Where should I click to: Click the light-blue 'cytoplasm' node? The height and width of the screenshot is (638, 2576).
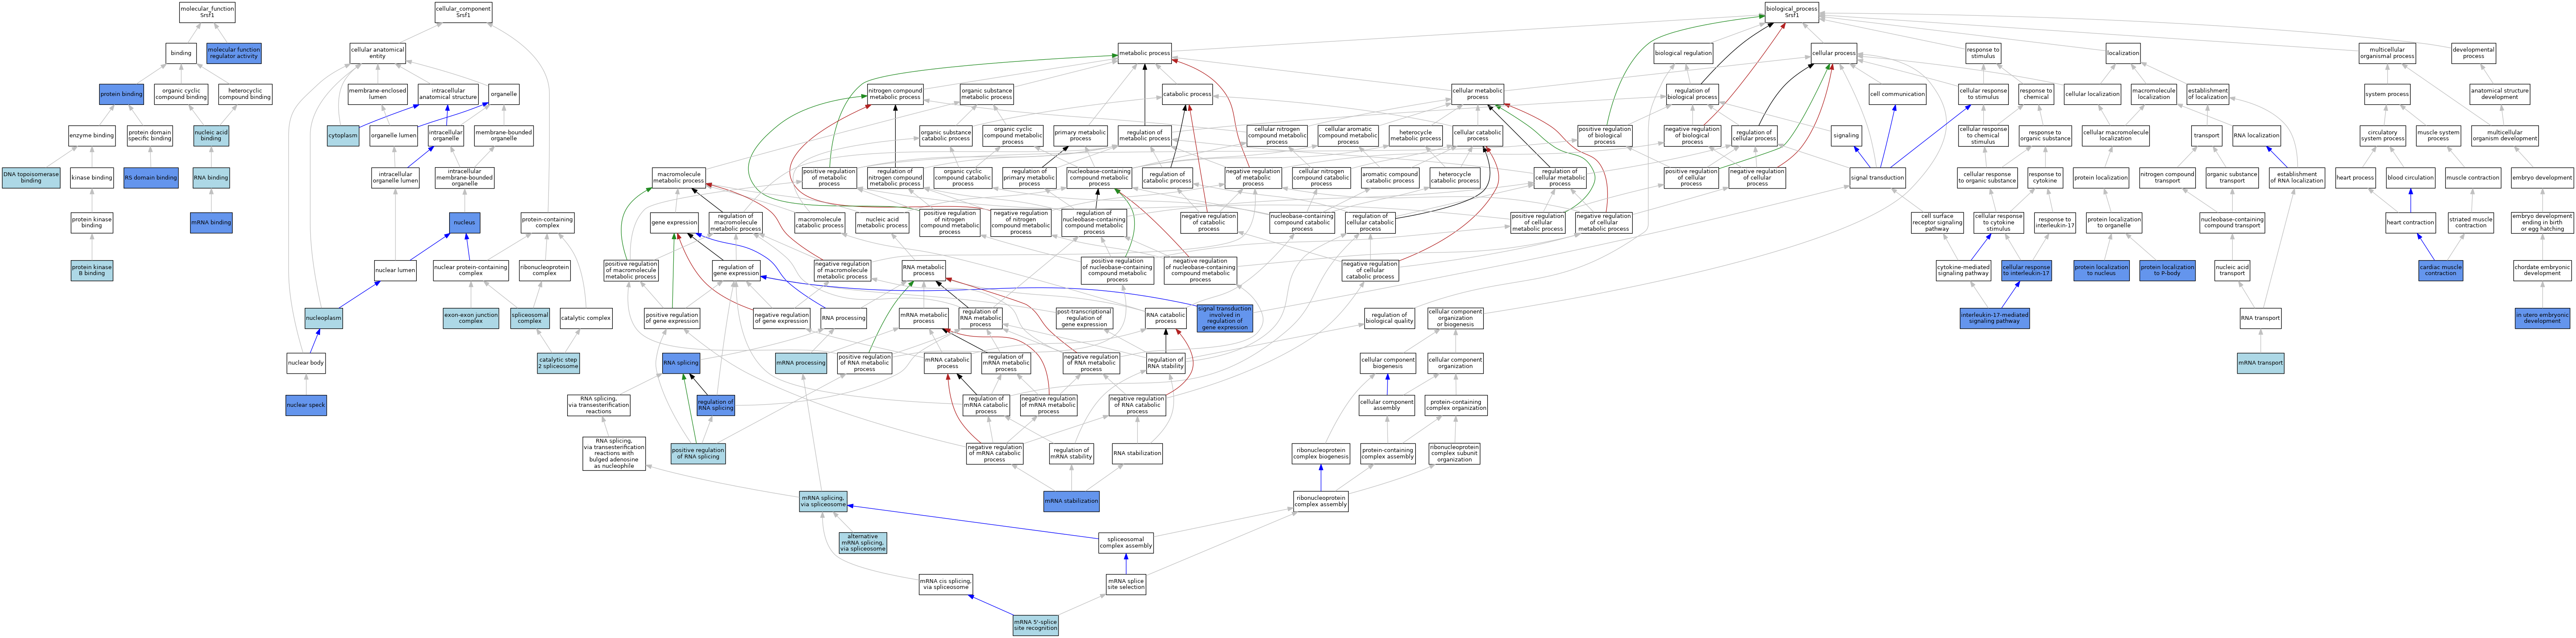(343, 135)
